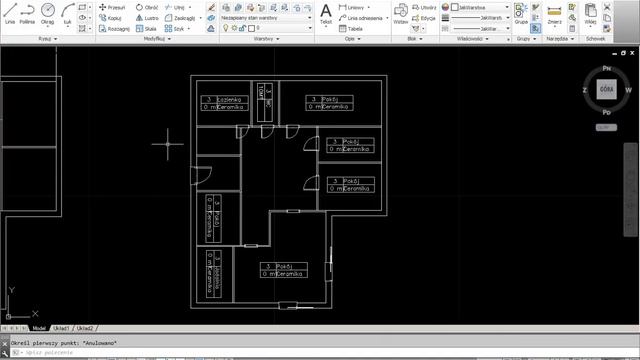Viewport: 640px width, 360px height.
Task: Click Utwórz (create block) button
Action: pos(424,7)
